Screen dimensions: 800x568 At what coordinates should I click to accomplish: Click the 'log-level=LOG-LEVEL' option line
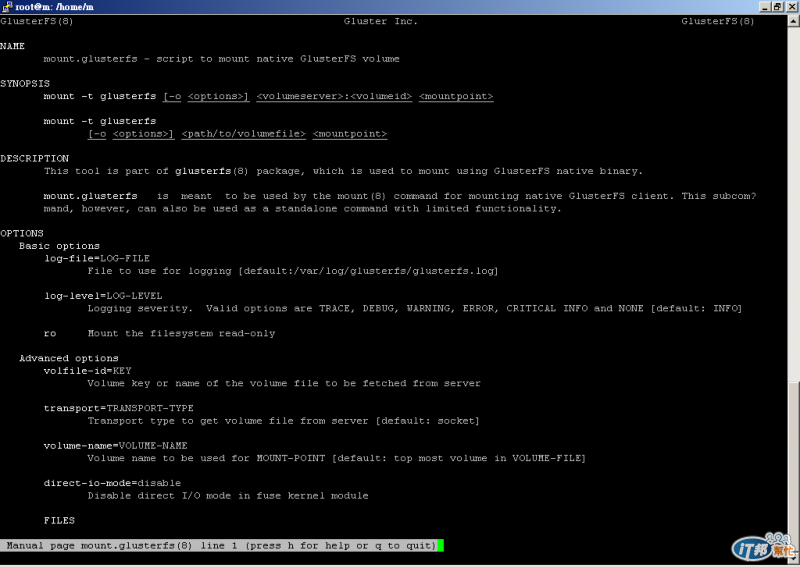(103, 296)
